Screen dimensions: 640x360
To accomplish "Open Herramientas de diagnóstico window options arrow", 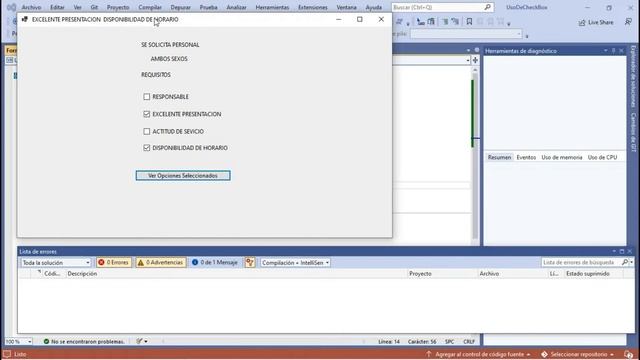I will [x=606, y=51].
